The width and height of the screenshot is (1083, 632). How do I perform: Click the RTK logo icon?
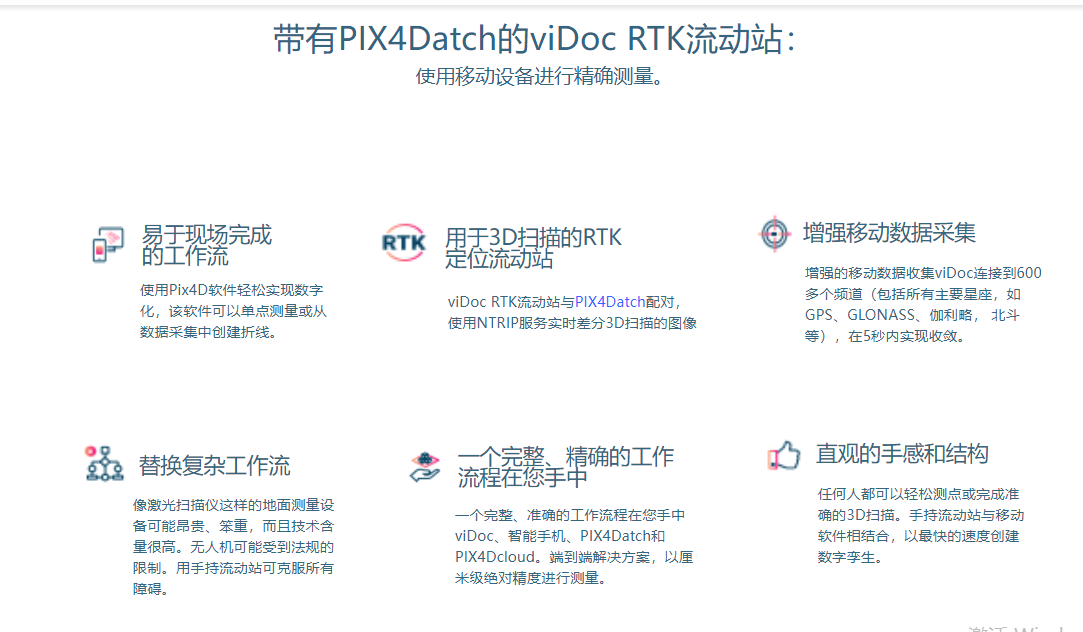[x=404, y=242]
